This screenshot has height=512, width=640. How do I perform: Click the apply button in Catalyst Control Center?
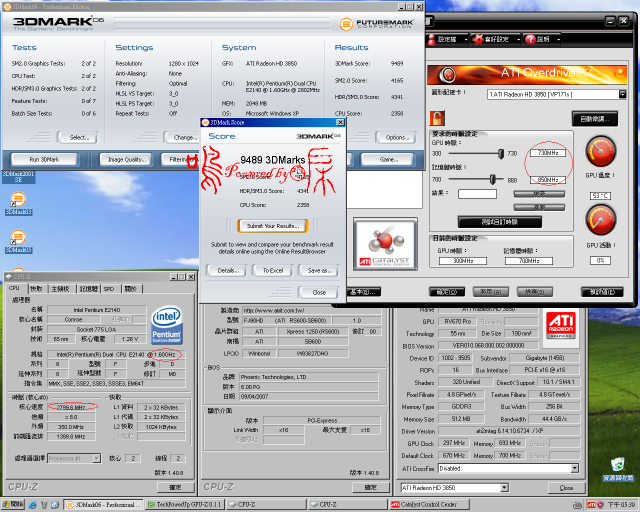click(x=491, y=292)
